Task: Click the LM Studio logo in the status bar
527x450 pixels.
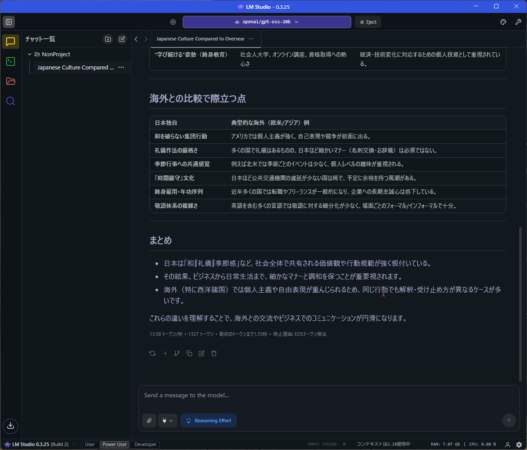Action: tap(7, 445)
